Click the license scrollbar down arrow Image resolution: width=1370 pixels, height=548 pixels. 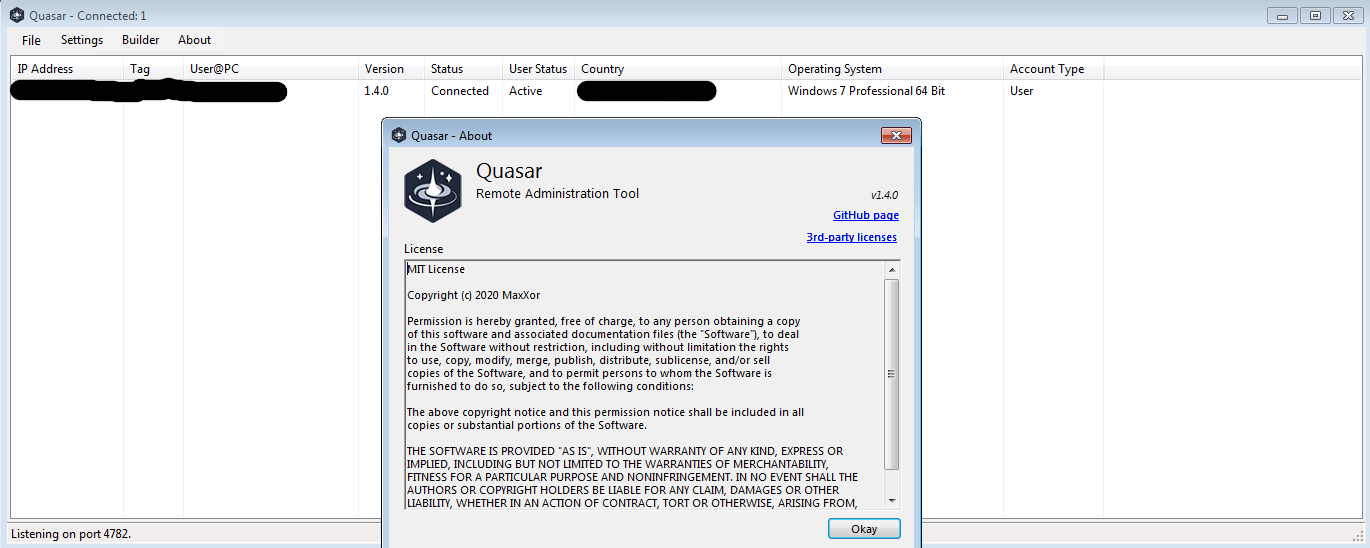[x=892, y=500]
